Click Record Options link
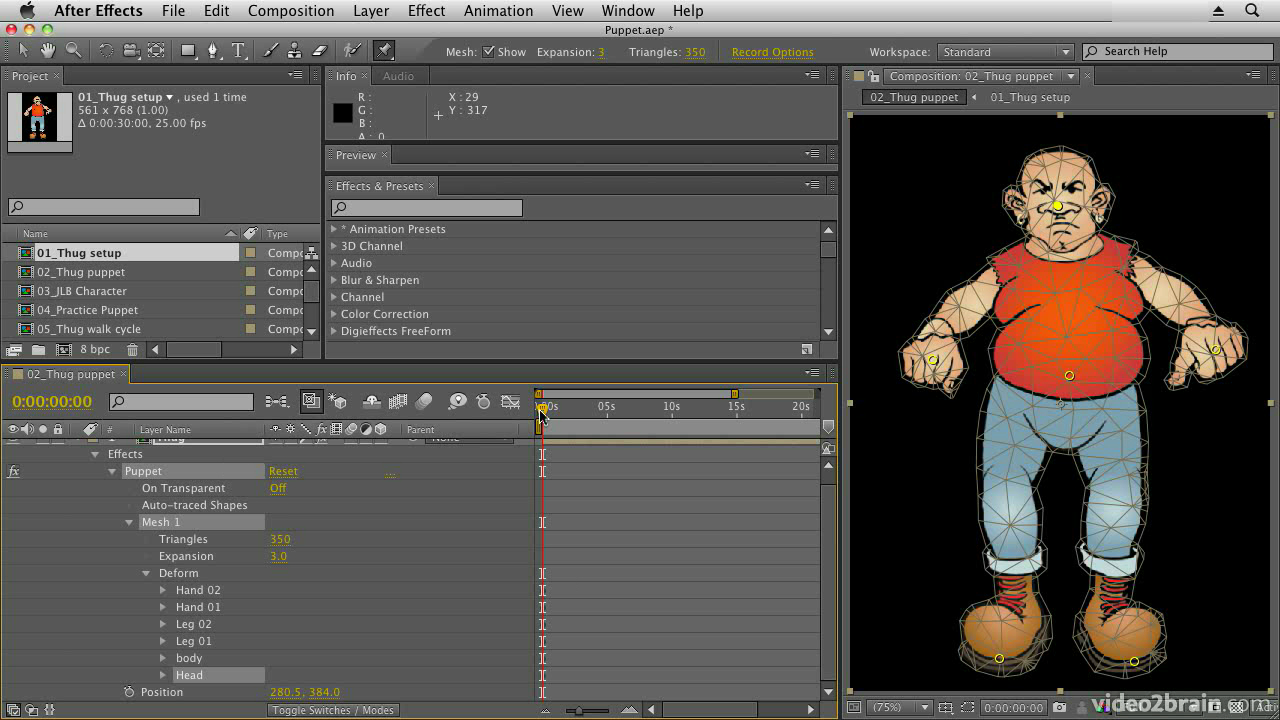 [772, 52]
